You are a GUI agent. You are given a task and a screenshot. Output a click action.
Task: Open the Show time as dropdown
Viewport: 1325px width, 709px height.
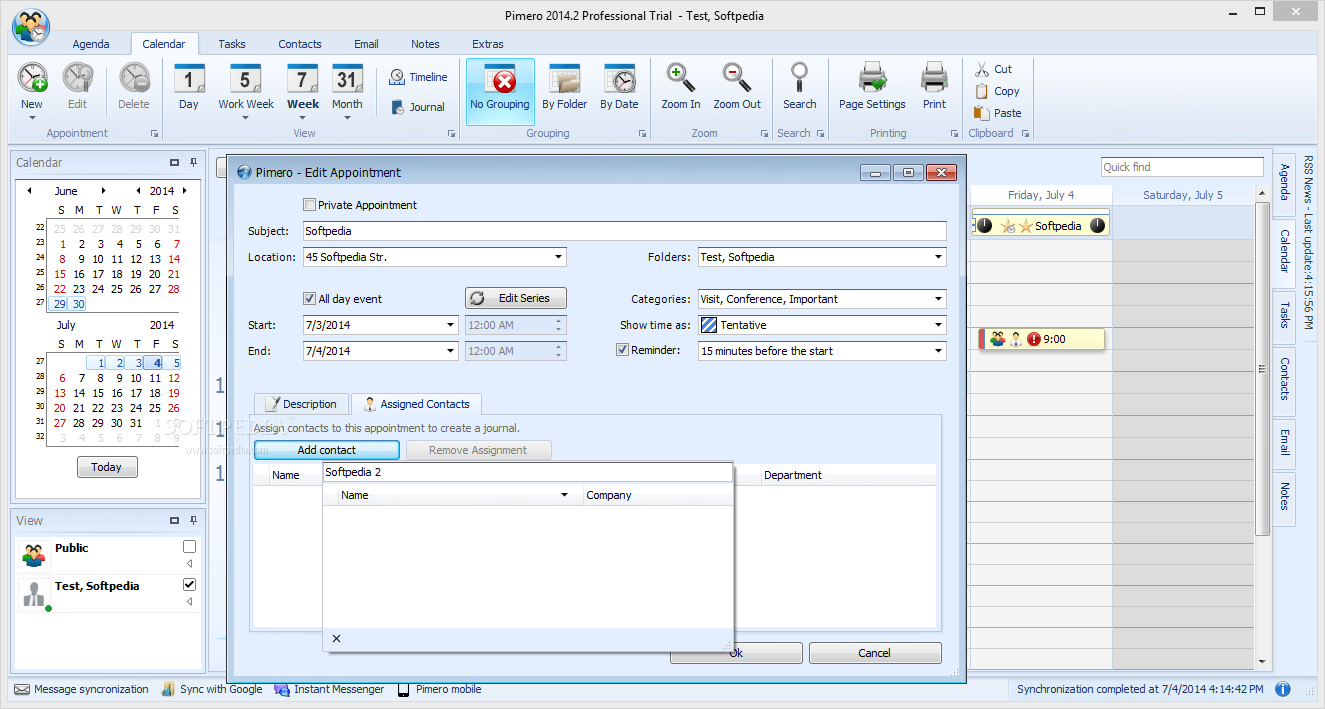pos(938,325)
